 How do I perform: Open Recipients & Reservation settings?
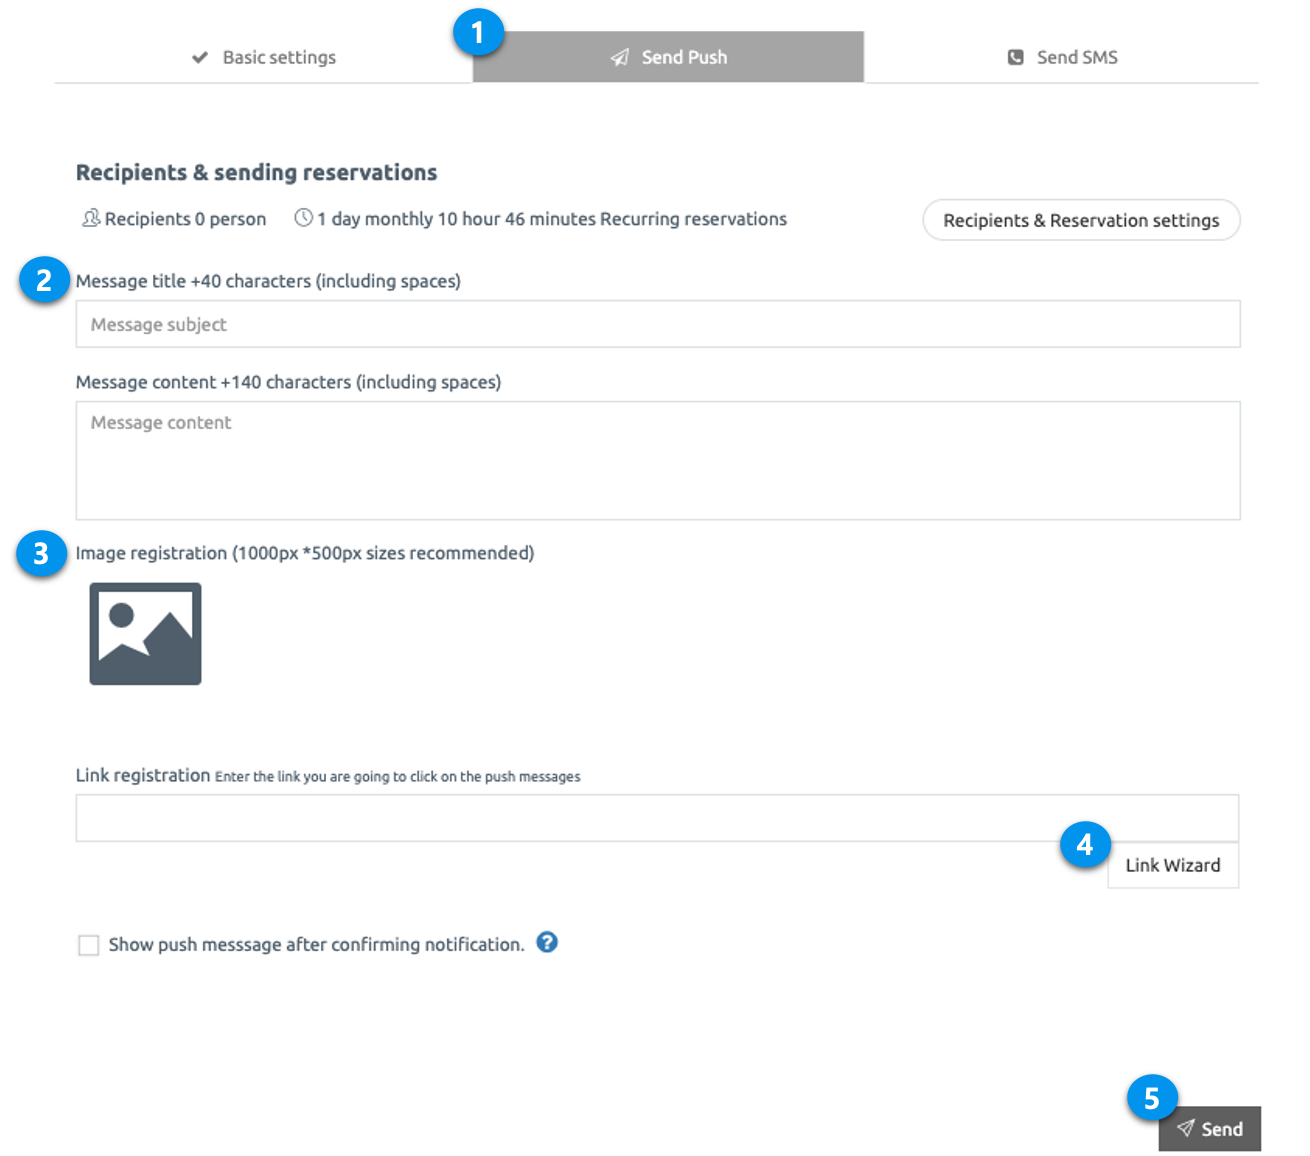[1081, 220]
